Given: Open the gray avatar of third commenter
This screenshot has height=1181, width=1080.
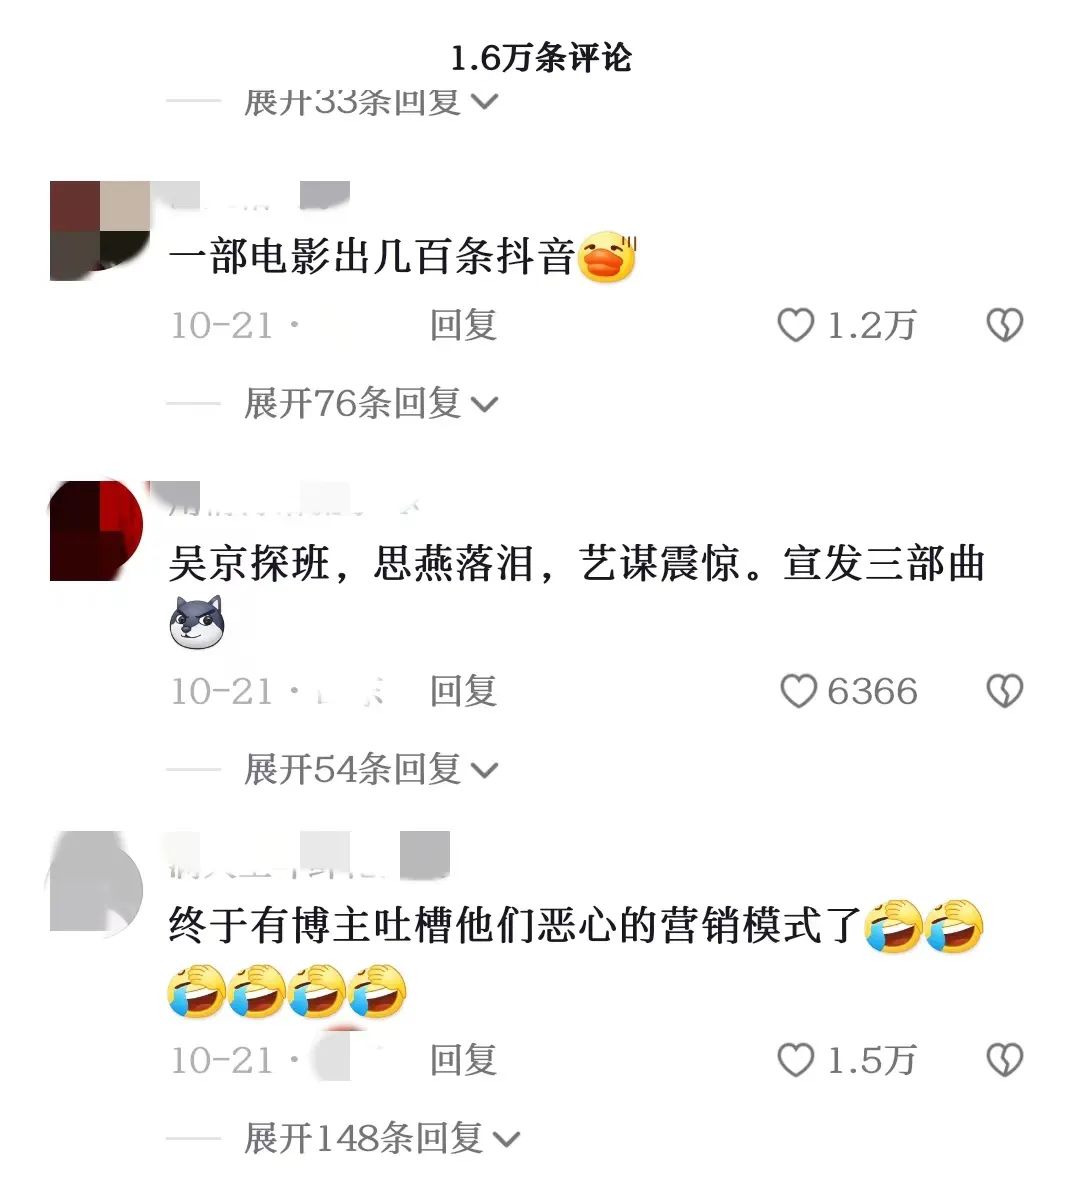Looking at the screenshot, I should tap(96, 881).
